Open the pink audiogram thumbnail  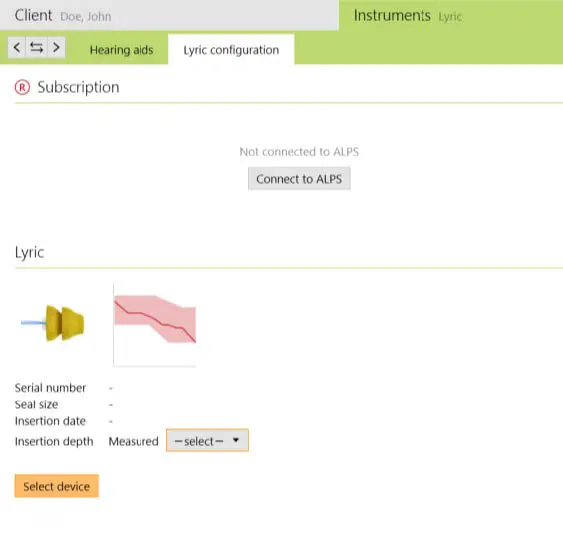pos(155,325)
